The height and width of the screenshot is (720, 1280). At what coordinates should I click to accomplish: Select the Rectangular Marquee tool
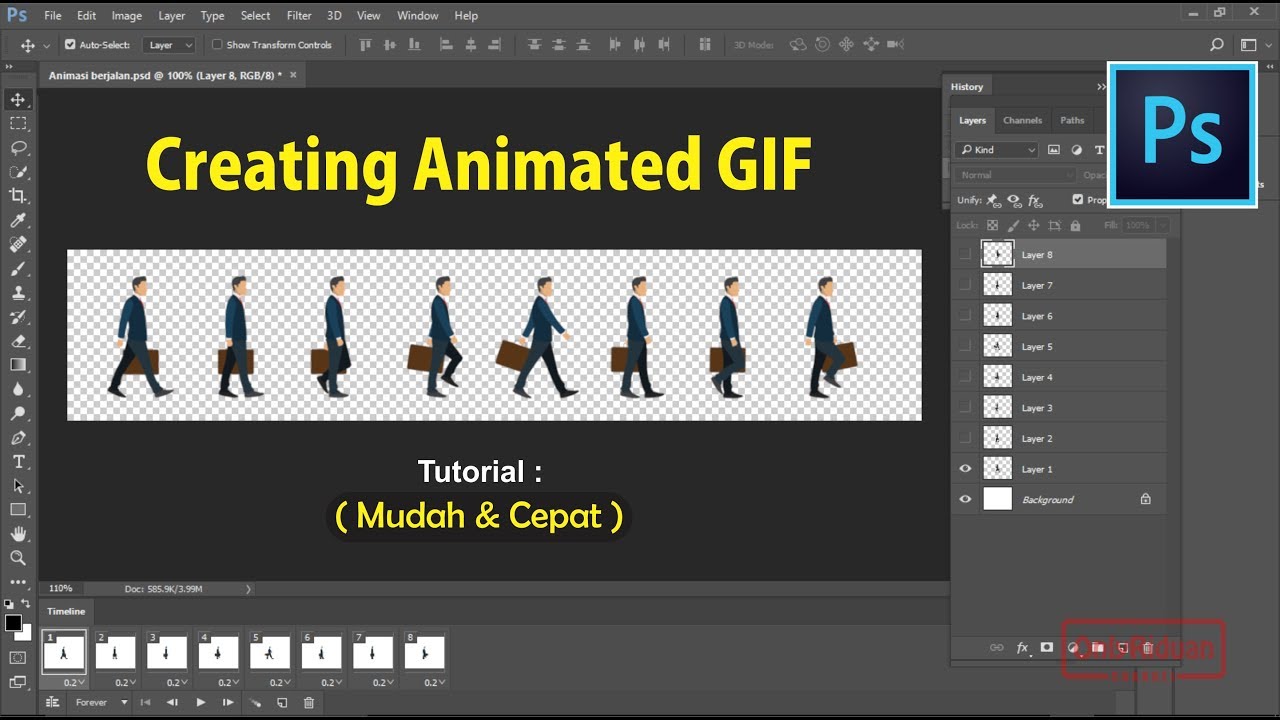point(18,123)
